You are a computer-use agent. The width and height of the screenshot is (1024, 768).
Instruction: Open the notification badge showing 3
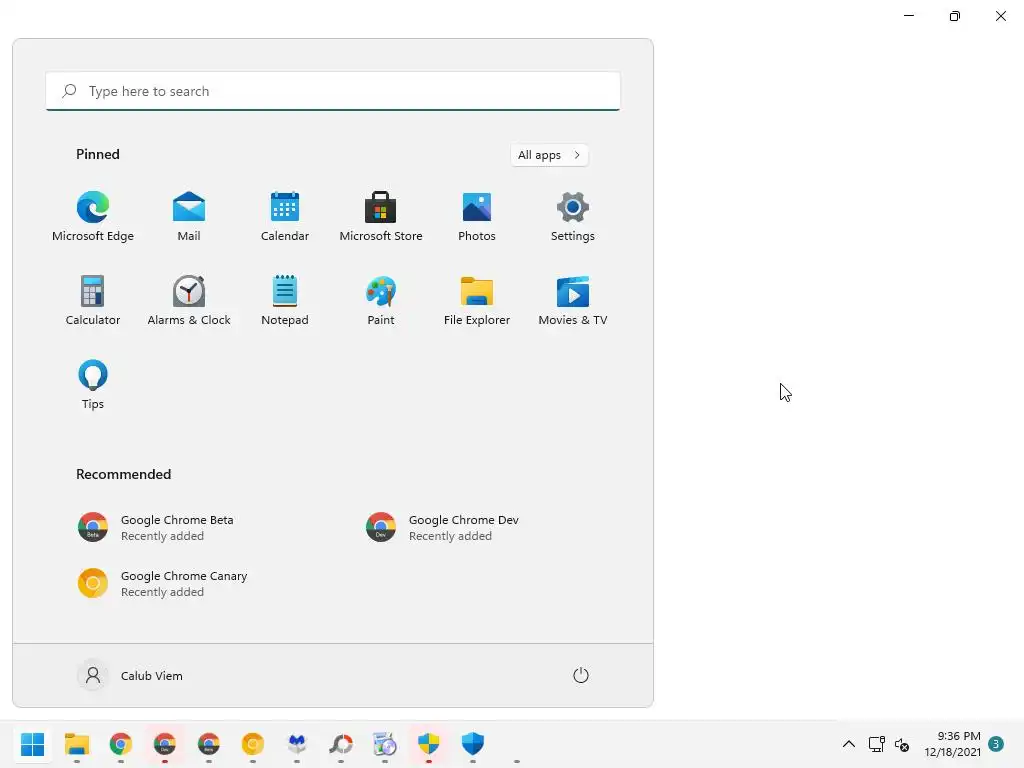[x=995, y=744]
